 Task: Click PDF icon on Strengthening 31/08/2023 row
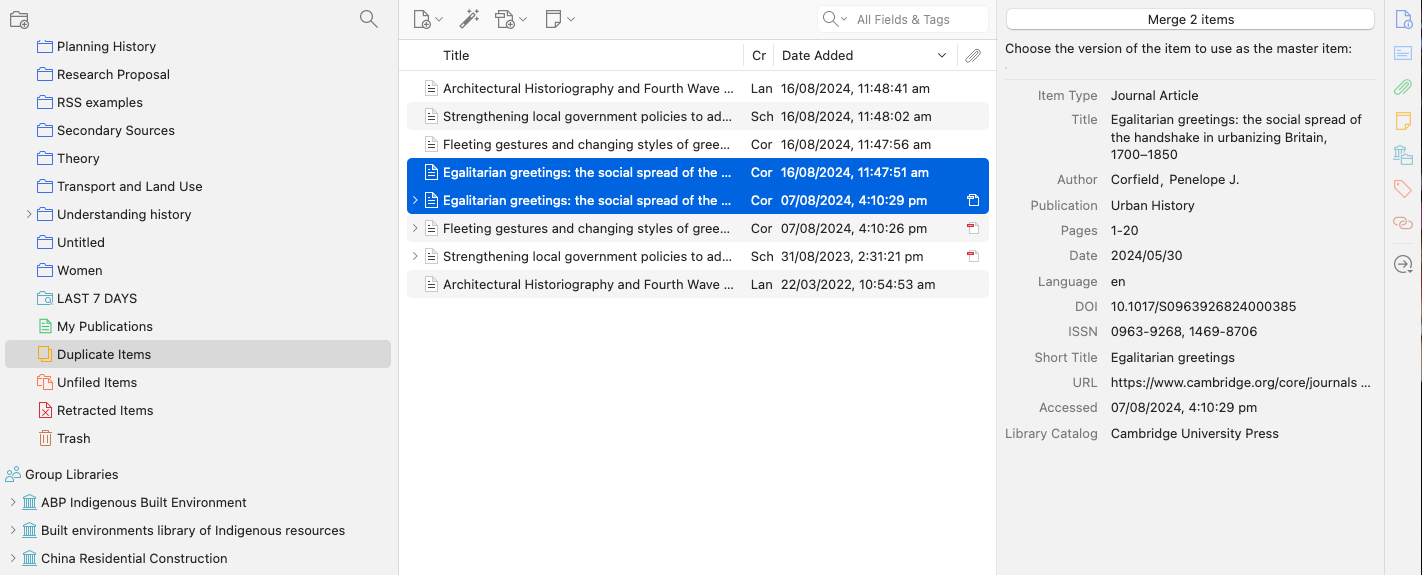[973, 256]
